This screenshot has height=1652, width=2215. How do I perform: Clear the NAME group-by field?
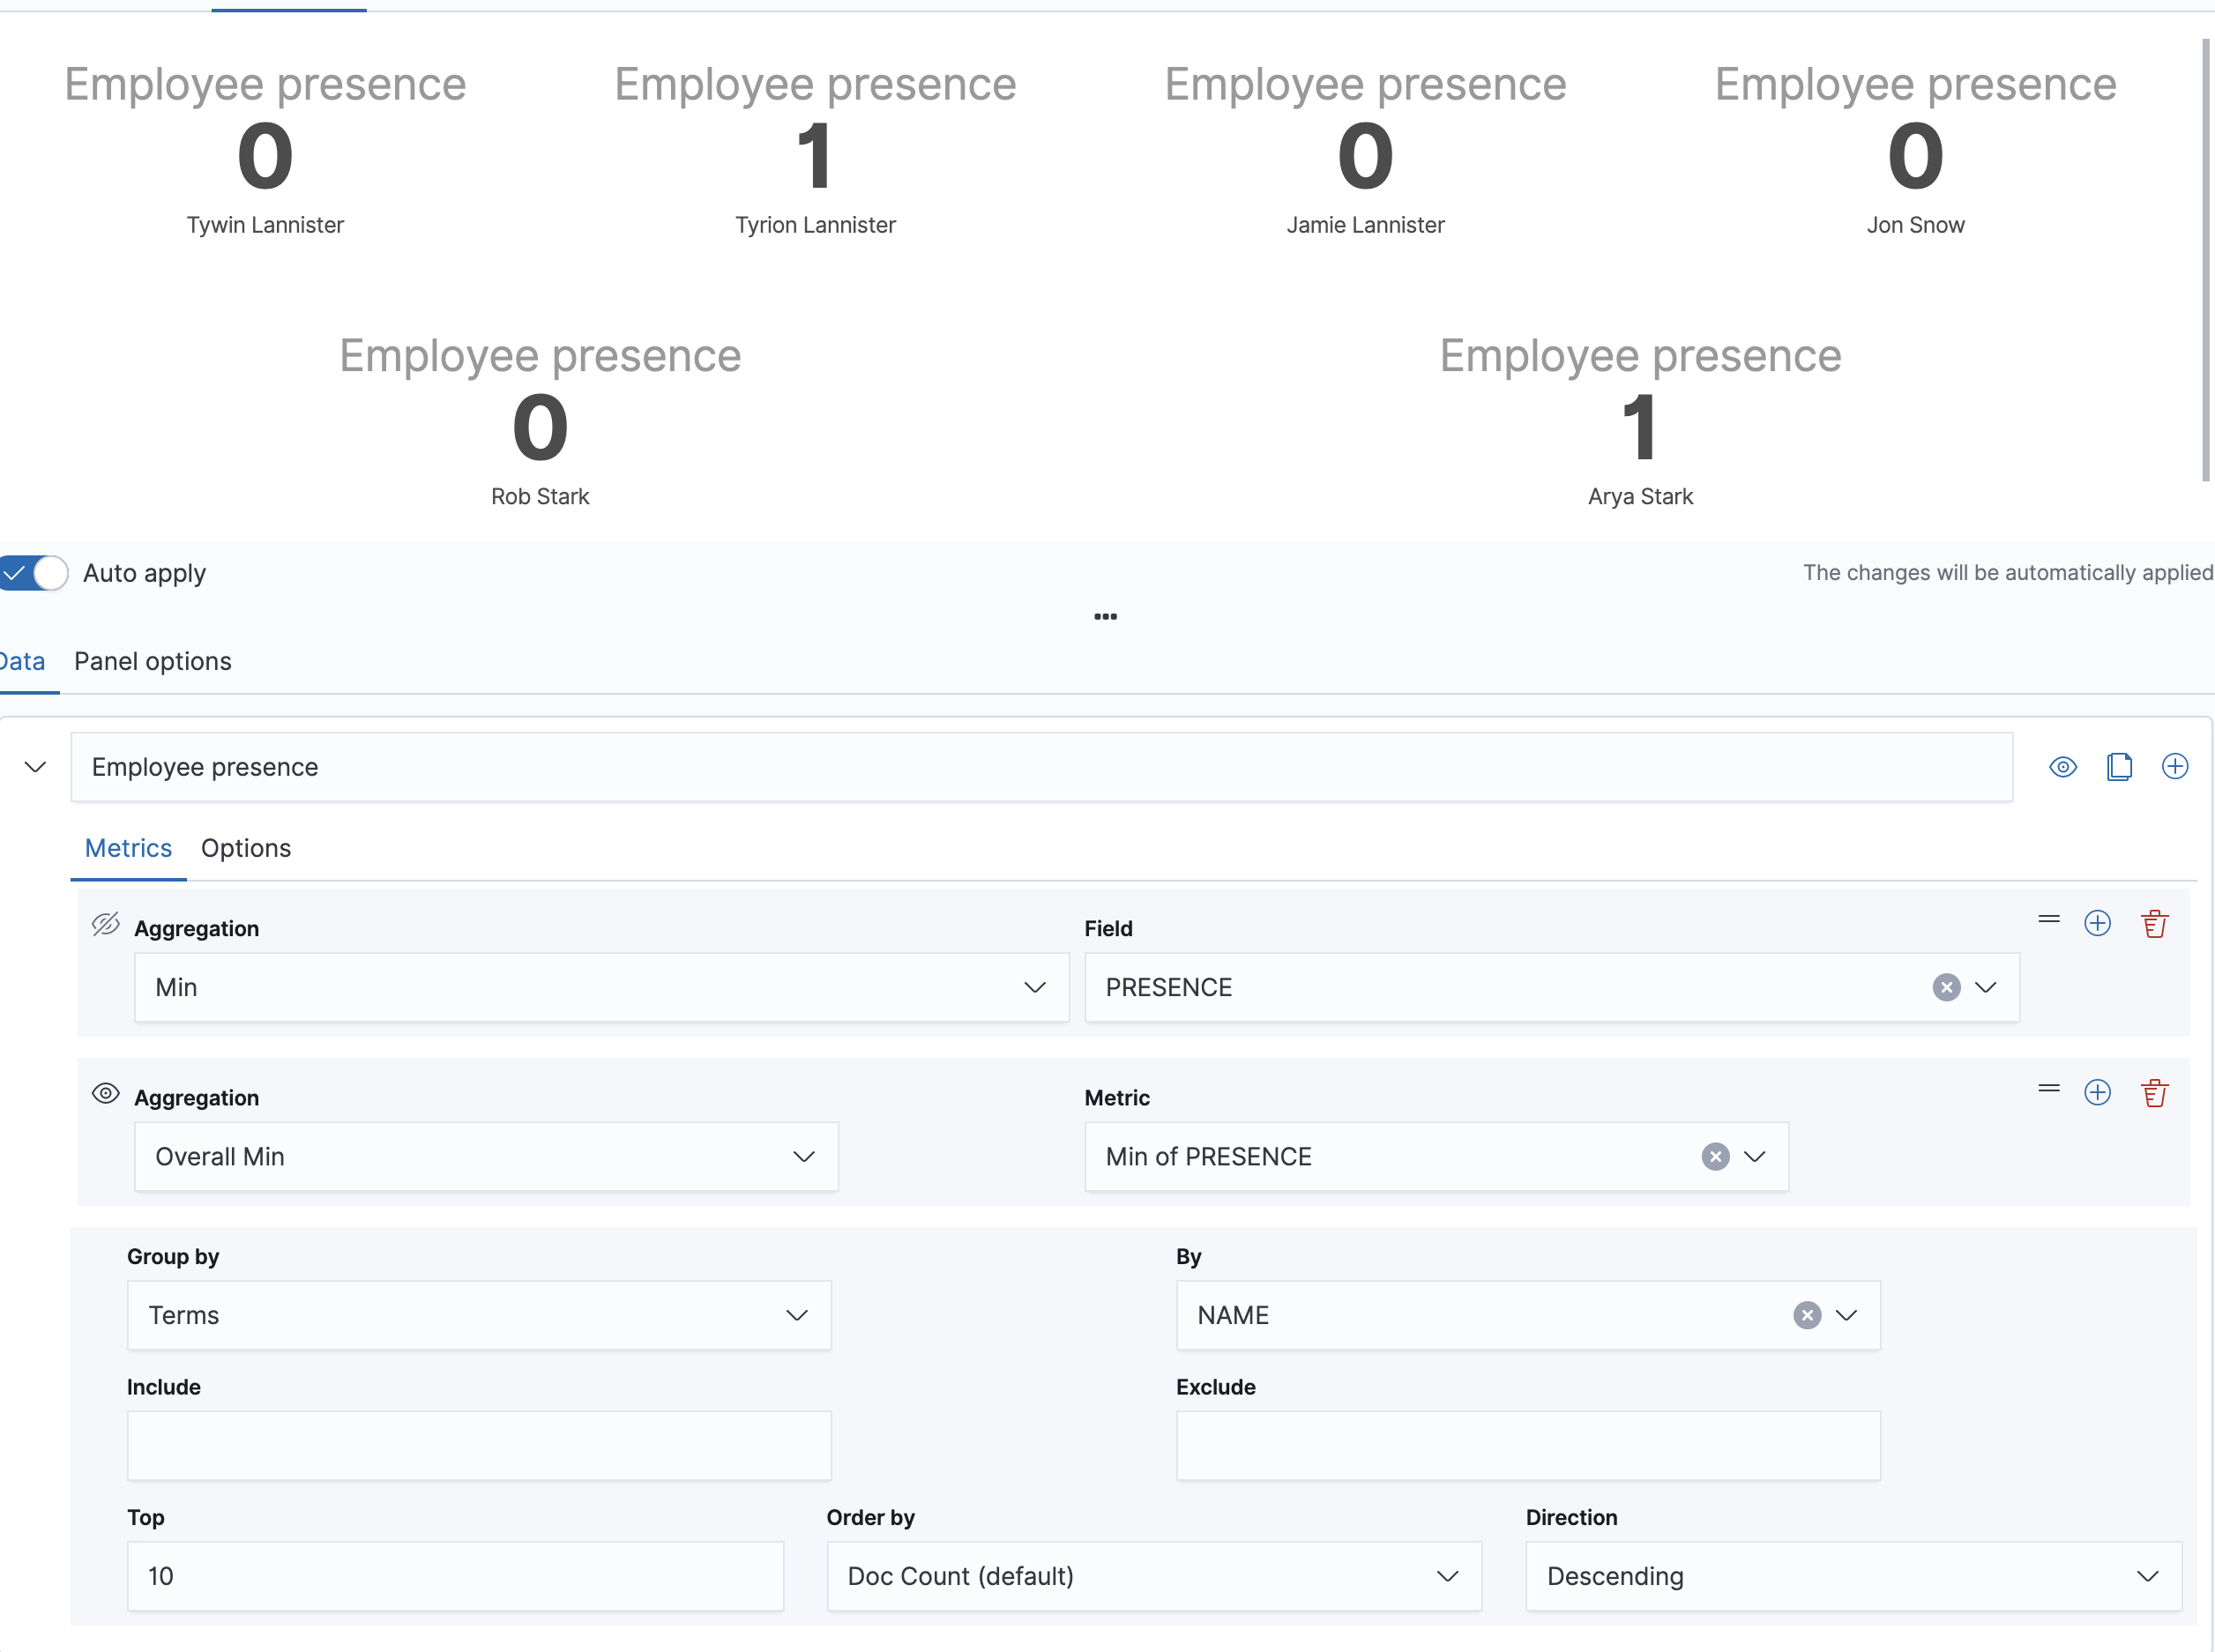1806,1315
